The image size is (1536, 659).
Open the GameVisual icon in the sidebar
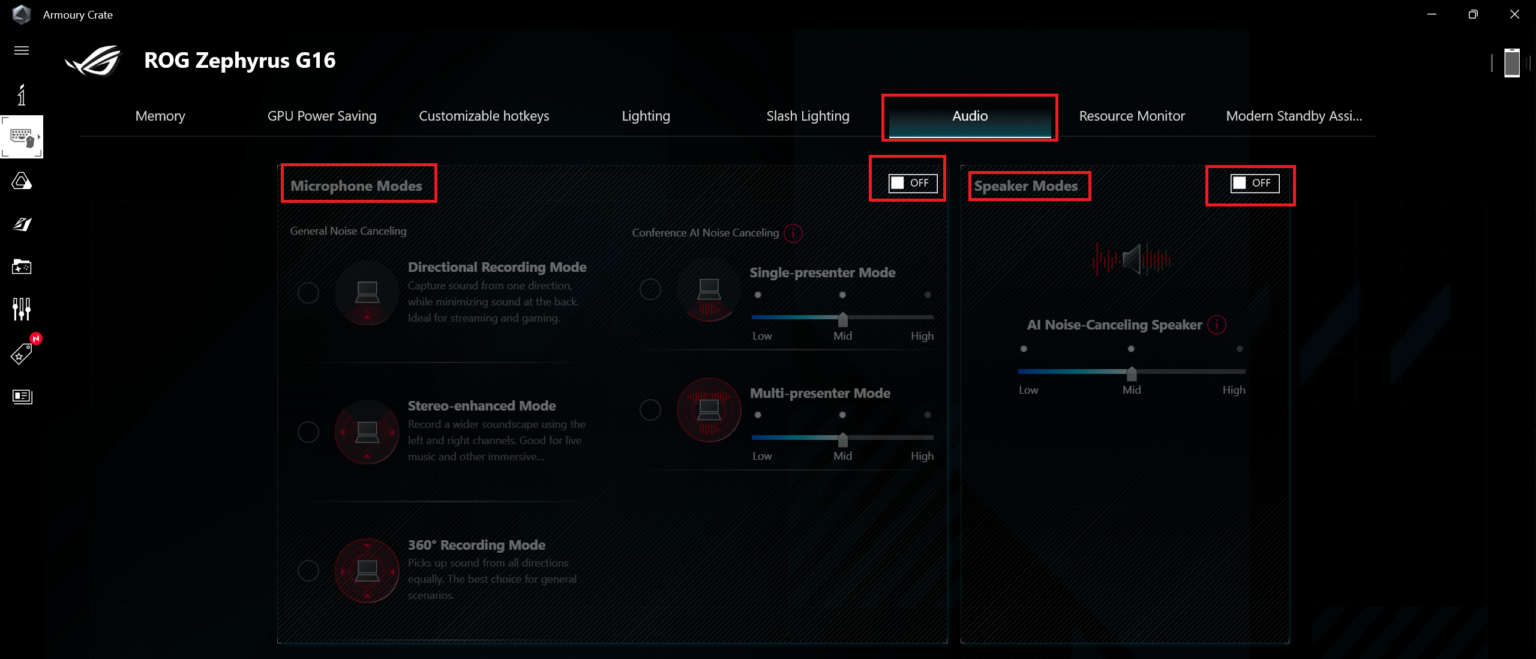click(x=21, y=224)
